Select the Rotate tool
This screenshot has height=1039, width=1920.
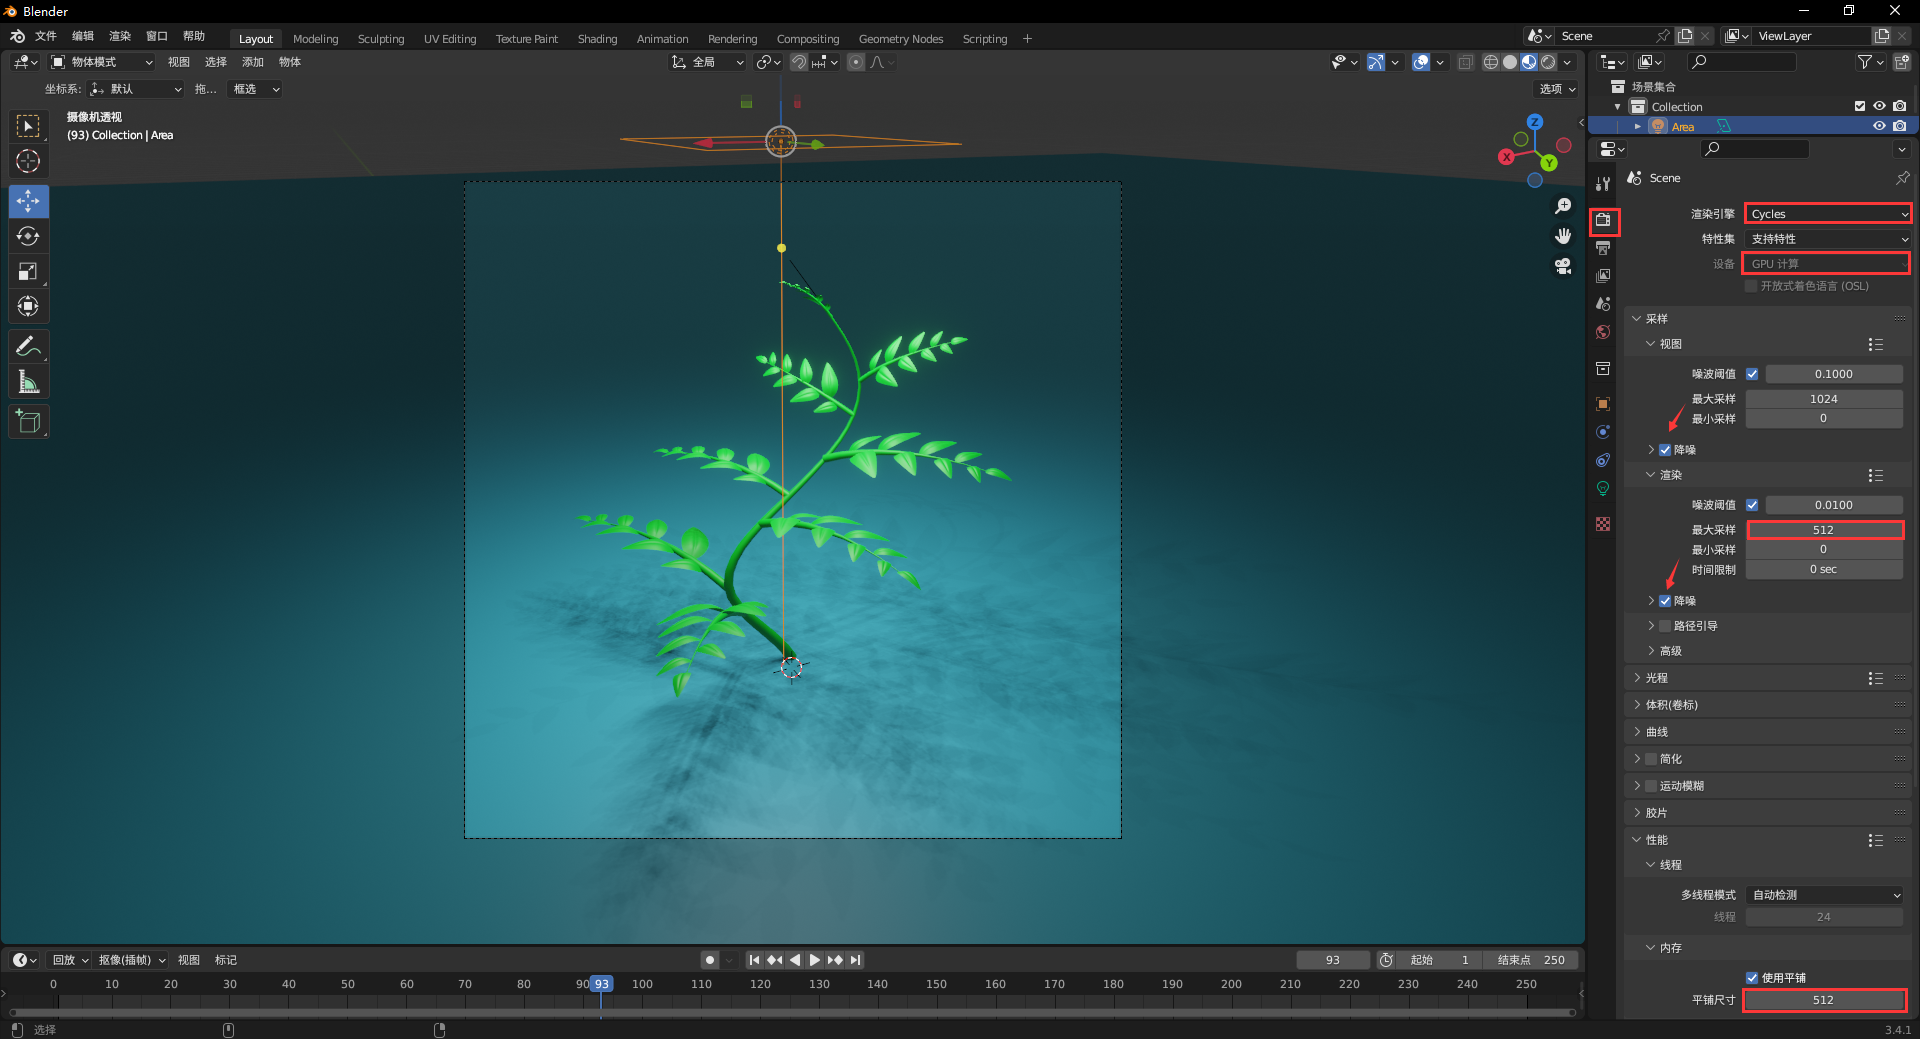(28, 236)
